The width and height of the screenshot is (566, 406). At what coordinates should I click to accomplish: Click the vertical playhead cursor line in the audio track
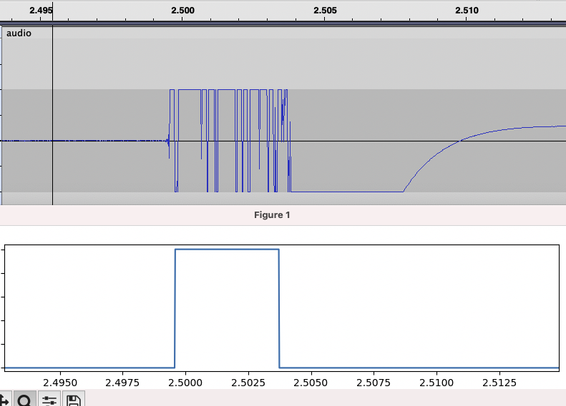pos(52,115)
